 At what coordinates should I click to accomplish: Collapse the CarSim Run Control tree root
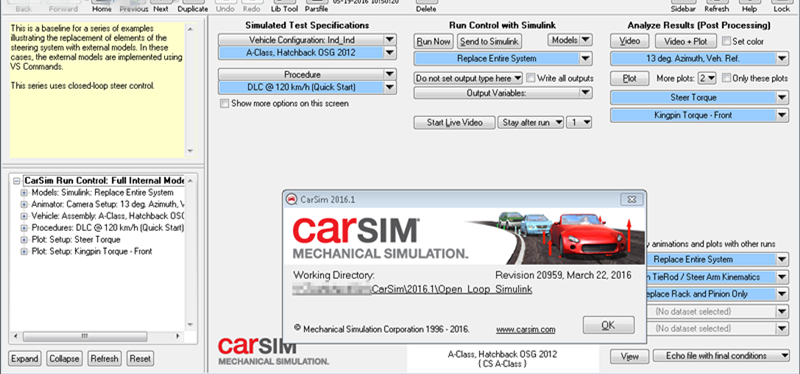[16, 181]
